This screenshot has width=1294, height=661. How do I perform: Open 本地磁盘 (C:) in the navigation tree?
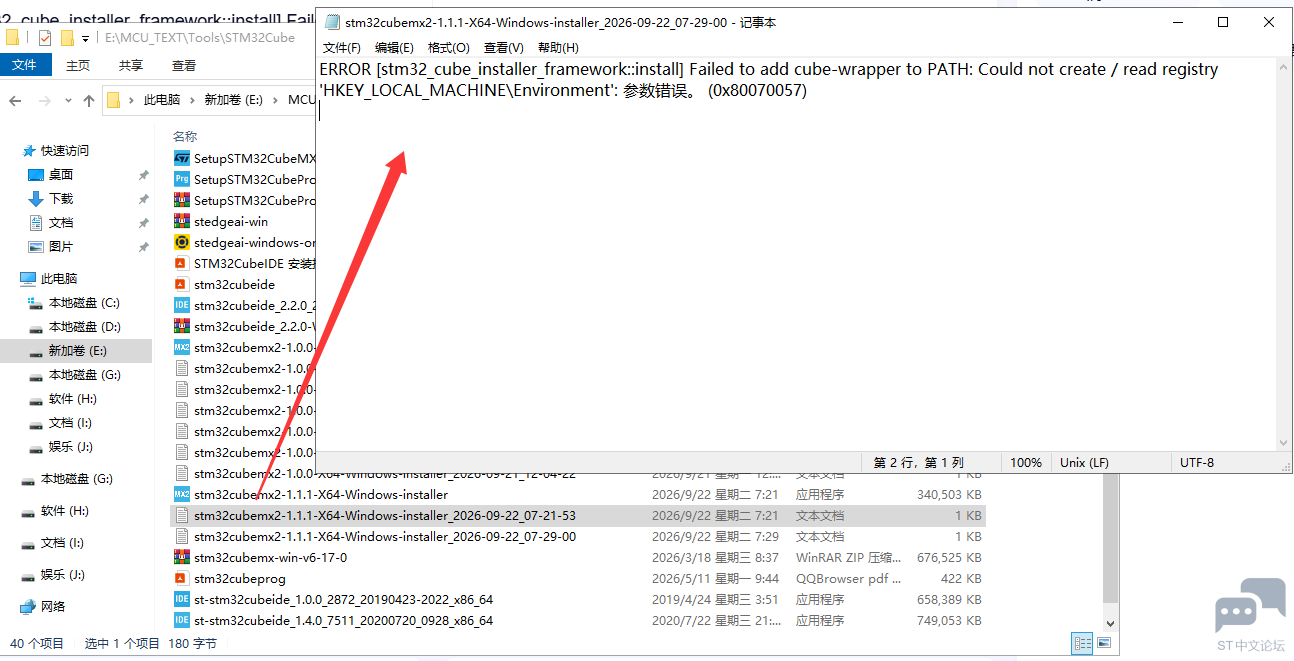click(84, 302)
